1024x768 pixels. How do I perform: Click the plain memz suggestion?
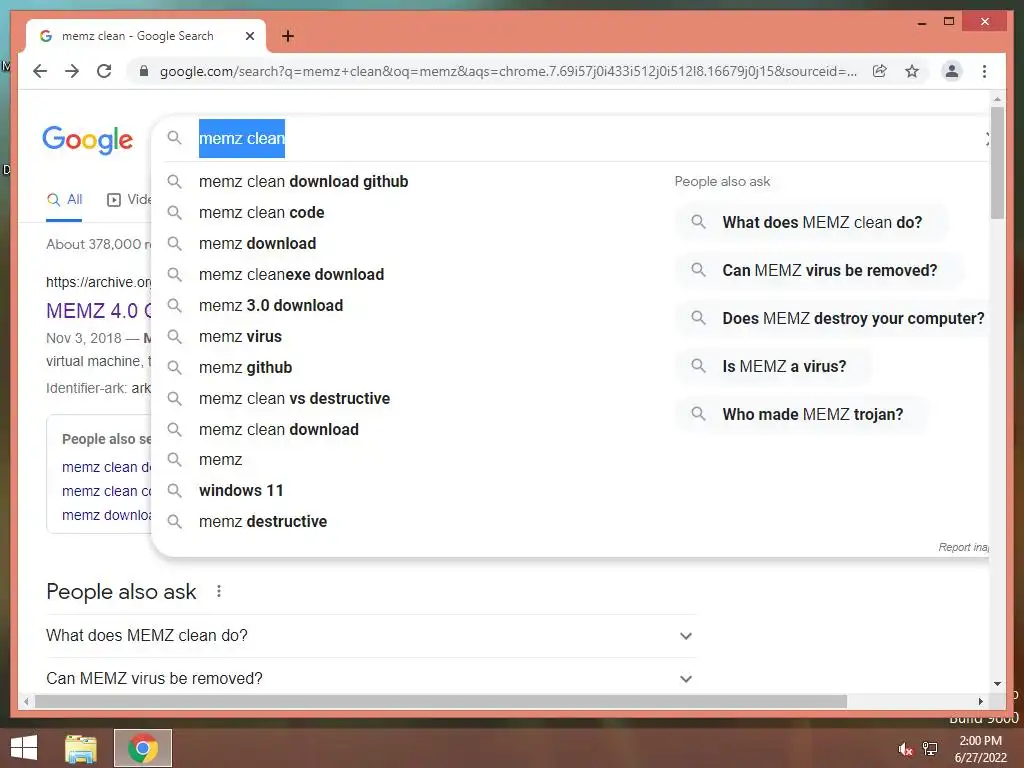point(220,460)
